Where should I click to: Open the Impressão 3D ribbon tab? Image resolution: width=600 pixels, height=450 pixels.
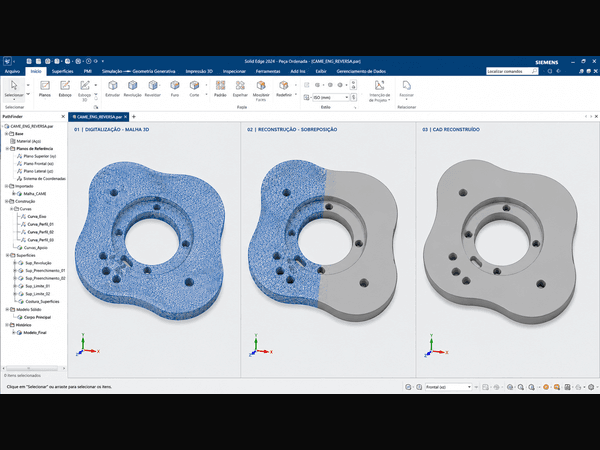[199, 71]
